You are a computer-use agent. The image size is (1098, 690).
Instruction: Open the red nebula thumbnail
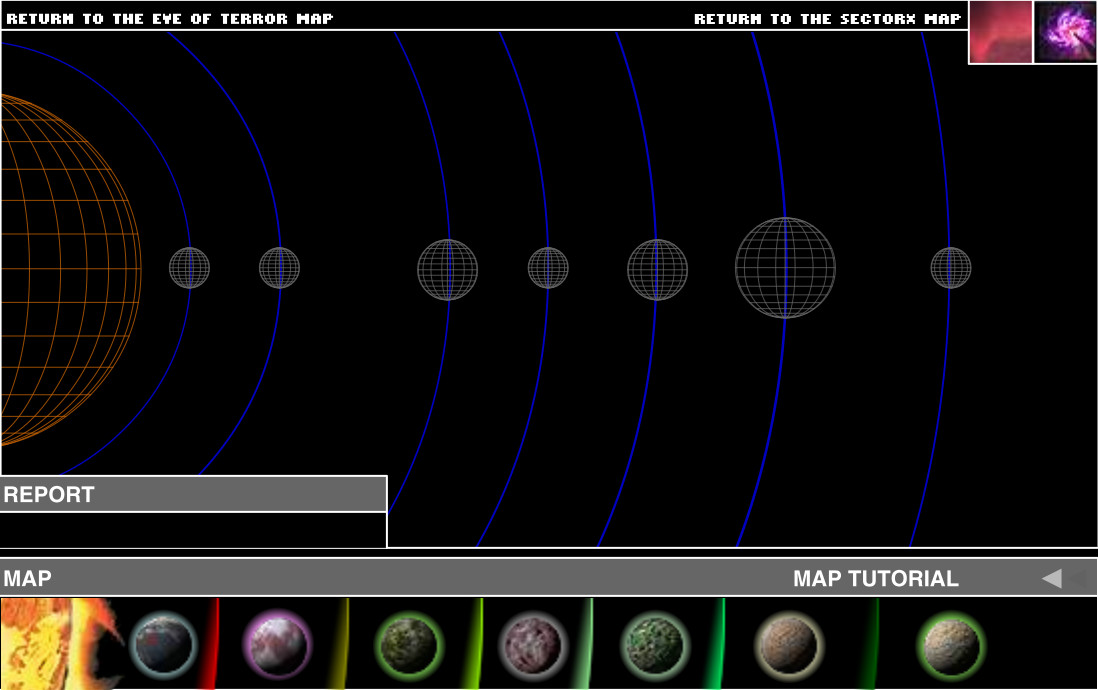coord(1000,32)
